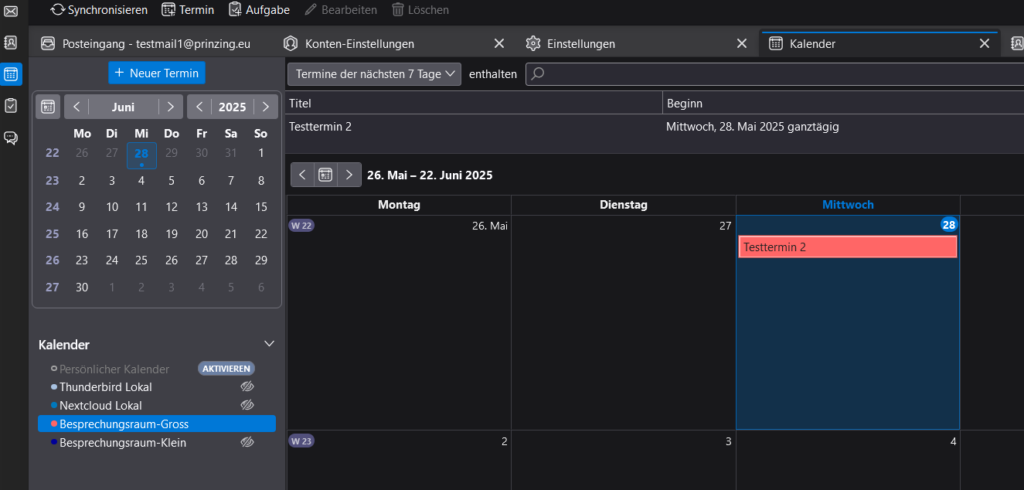Viewport: 1024px width, 490px height.
Task: Open the Juni month picker
Action: pyautogui.click(x=123, y=106)
